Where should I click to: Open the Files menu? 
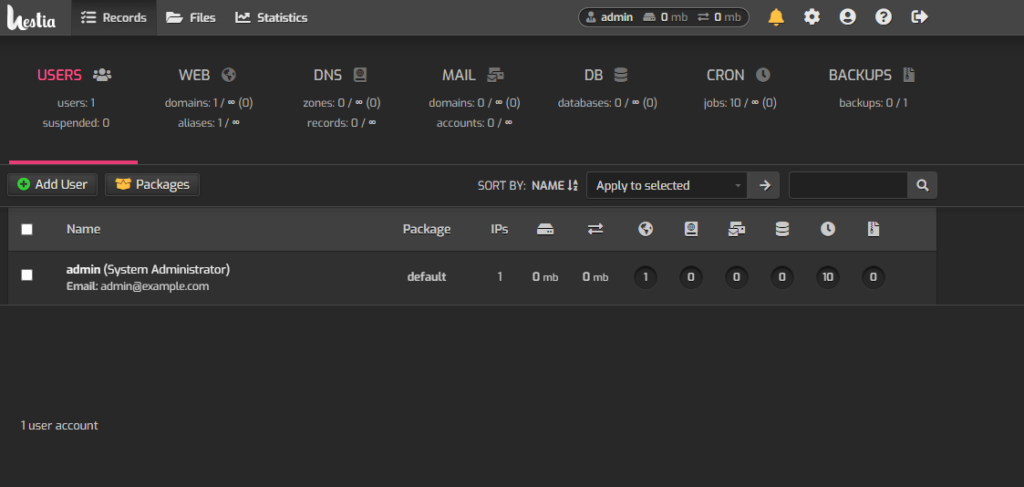(190, 17)
